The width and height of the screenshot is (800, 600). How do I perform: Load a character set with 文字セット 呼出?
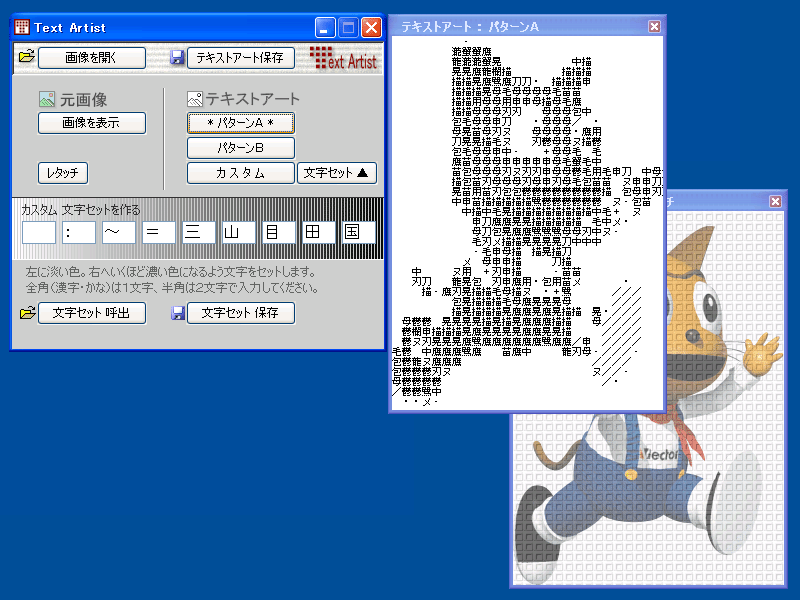92,313
